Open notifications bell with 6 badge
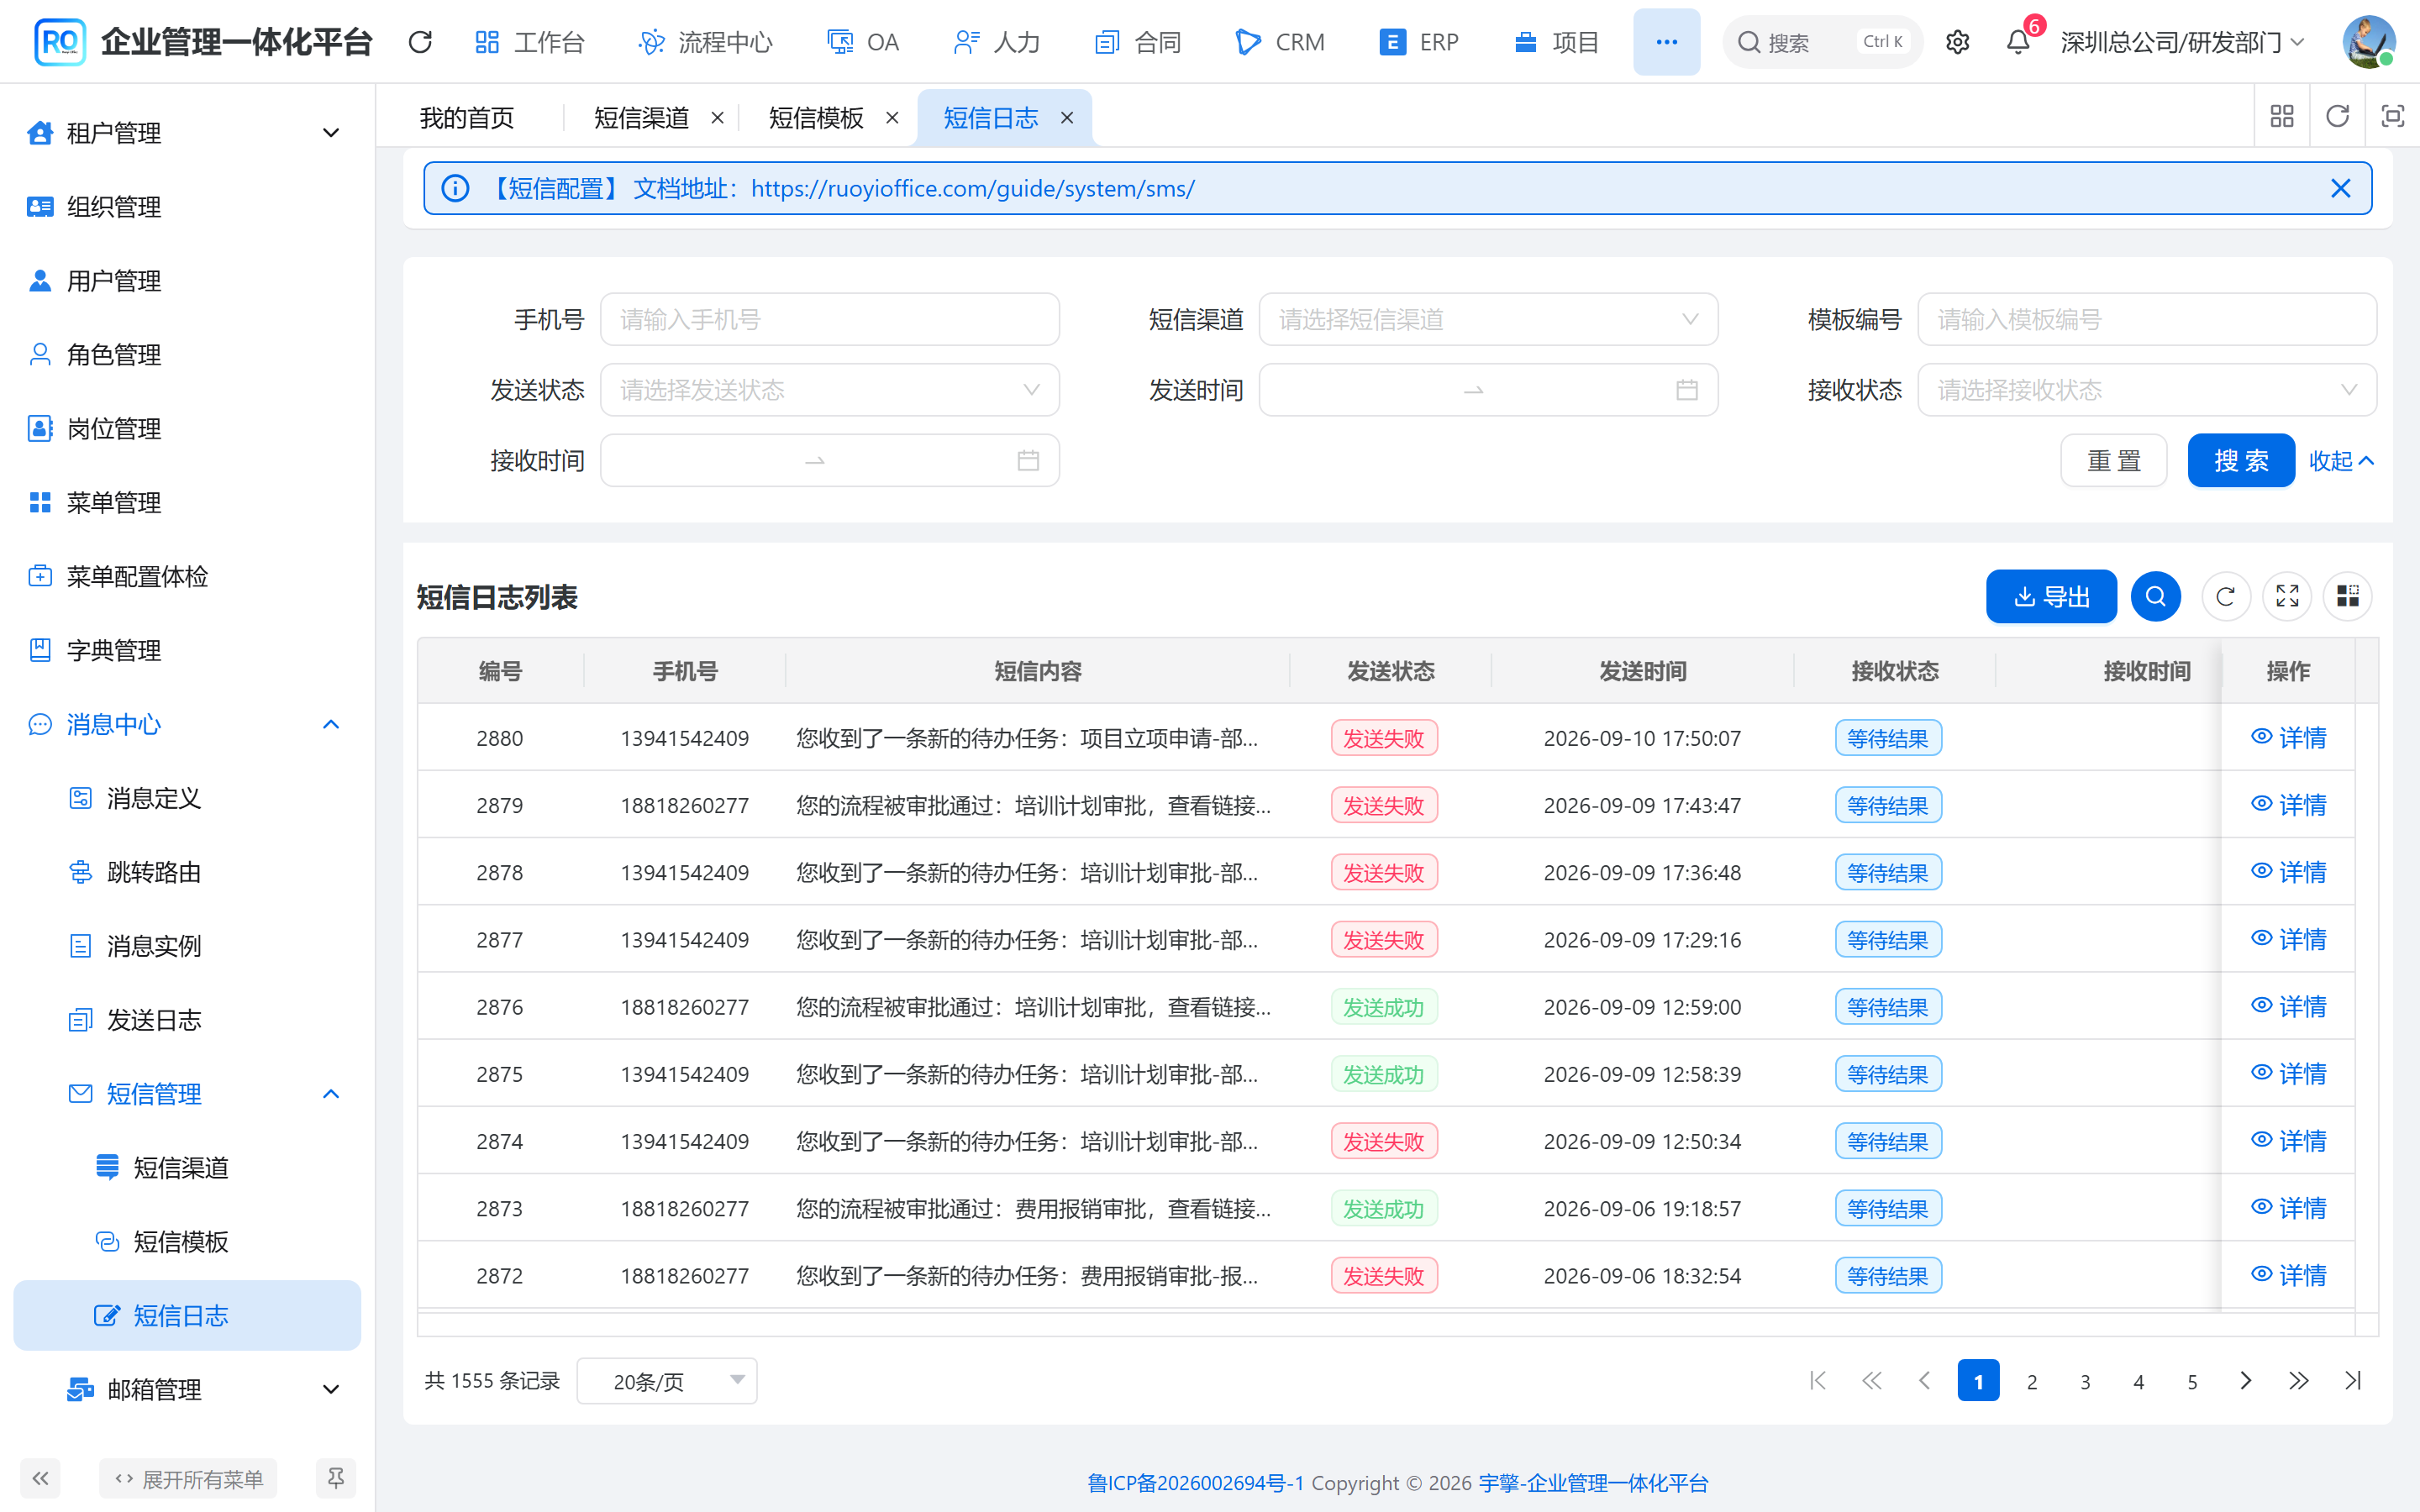The image size is (2420, 1512). 2018,42
